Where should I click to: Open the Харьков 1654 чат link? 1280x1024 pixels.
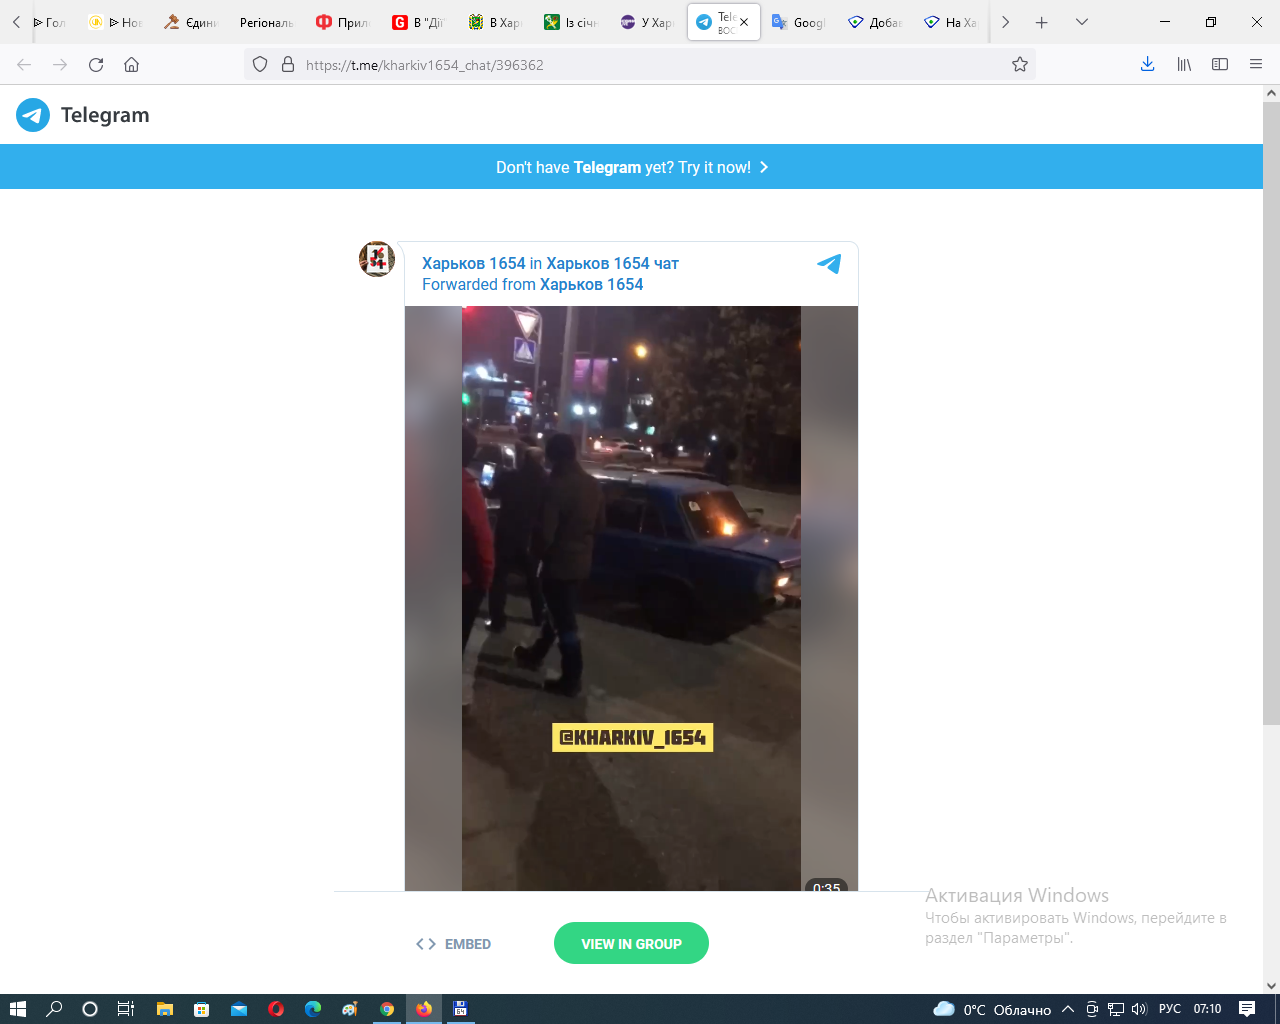click(x=612, y=263)
